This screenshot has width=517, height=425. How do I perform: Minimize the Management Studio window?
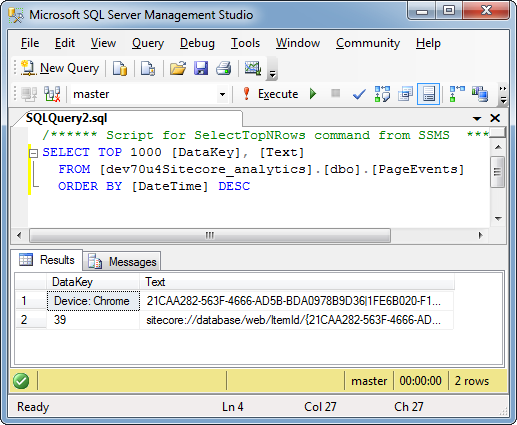click(x=422, y=11)
